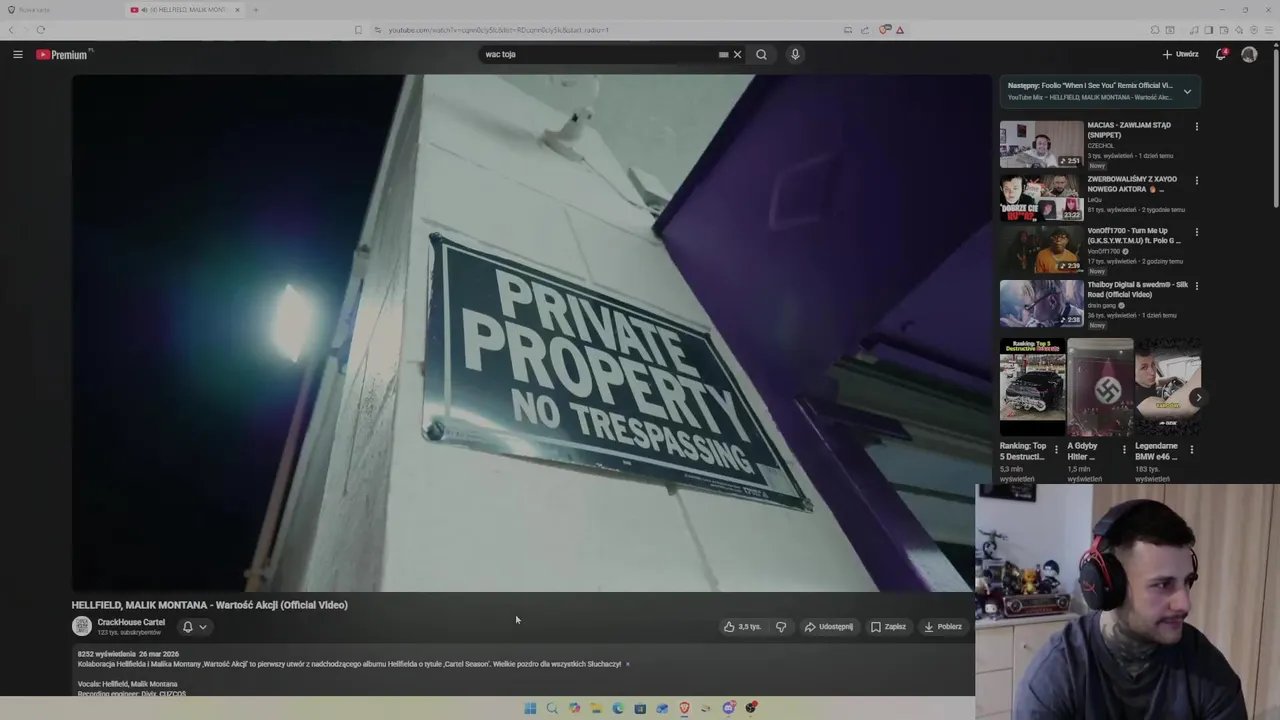Close the HELLFIELD YouTube browser tab

[x=237, y=10]
